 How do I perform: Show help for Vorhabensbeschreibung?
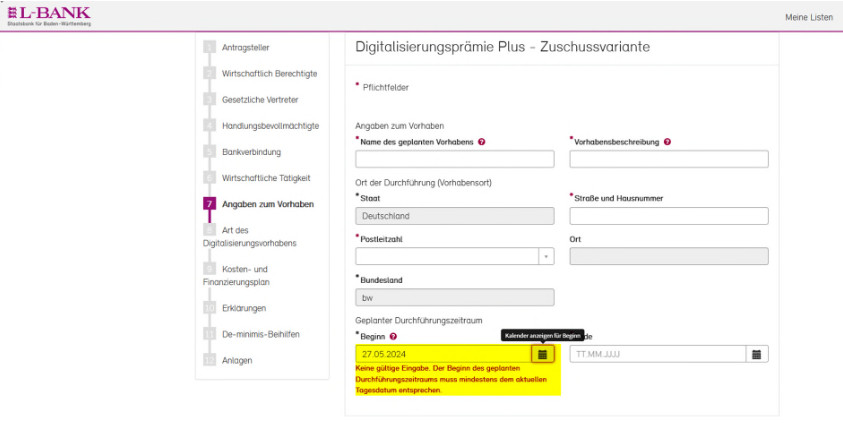pyautogui.click(x=667, y=142)
